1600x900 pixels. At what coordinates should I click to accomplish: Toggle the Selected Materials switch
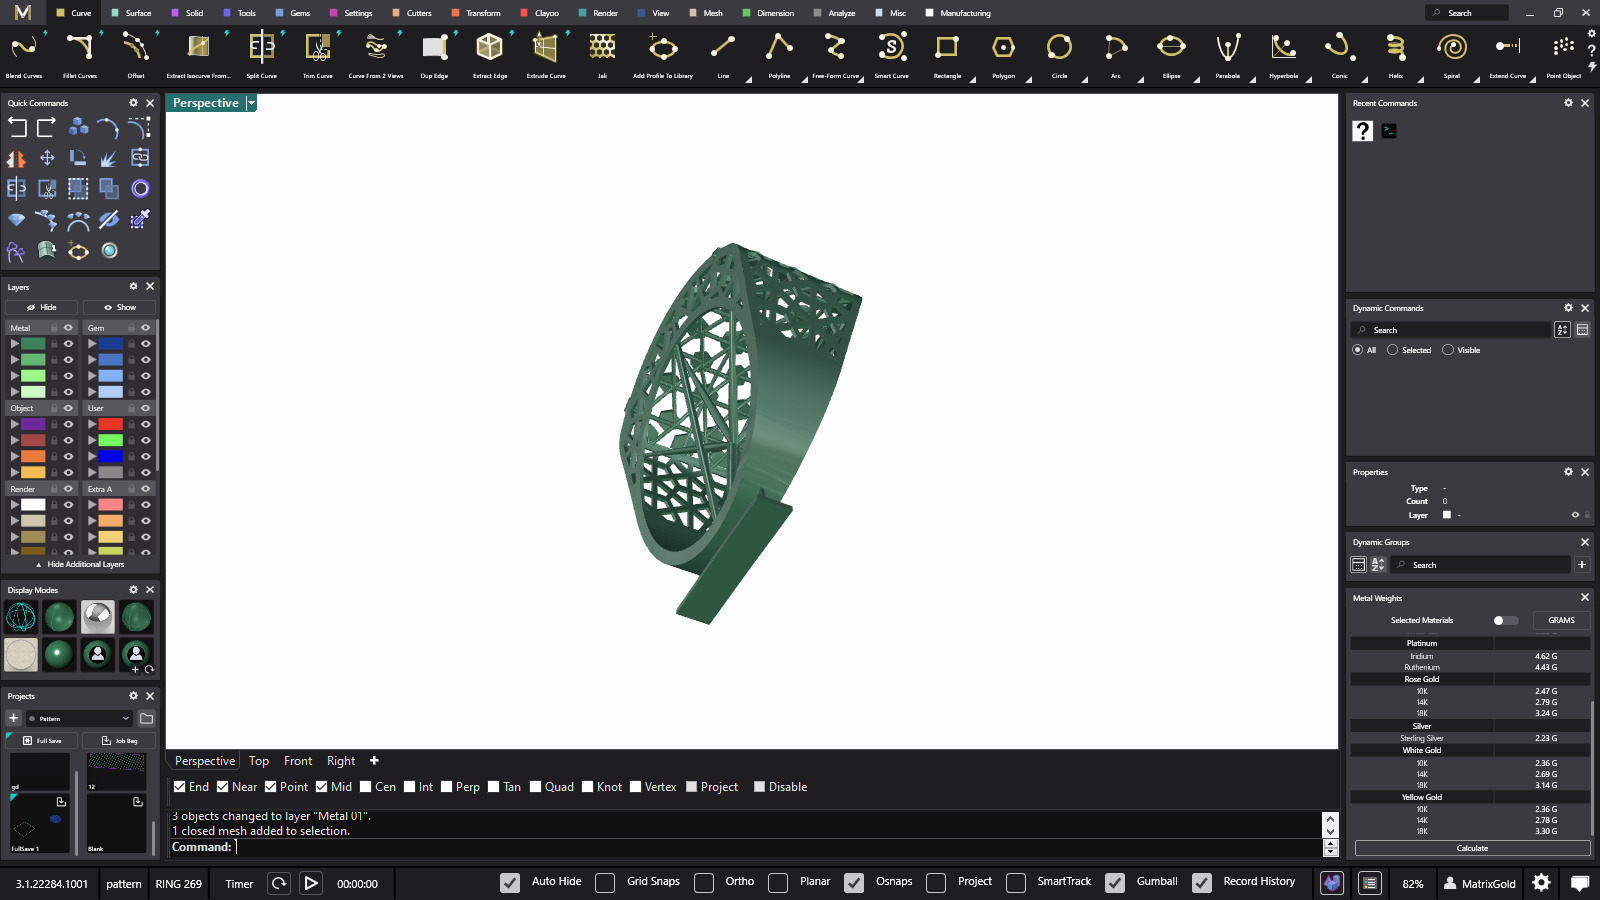1505,621
